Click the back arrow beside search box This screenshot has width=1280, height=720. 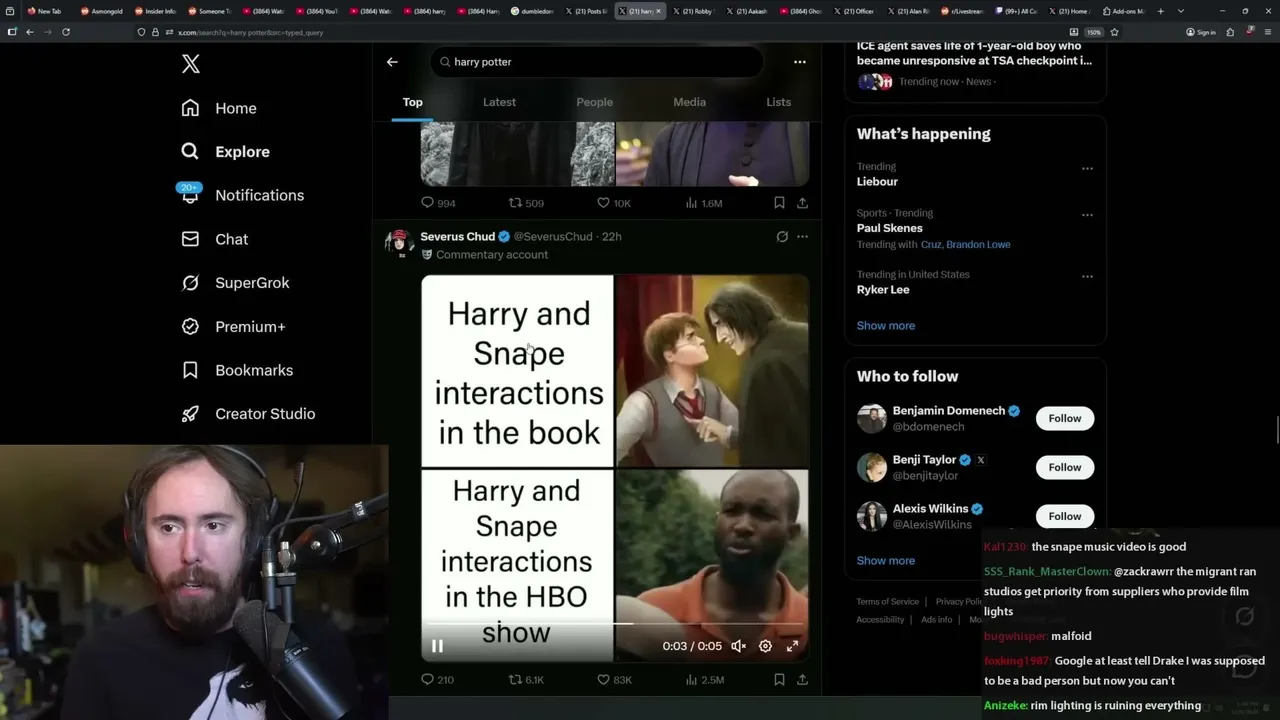tap(392, 62)
